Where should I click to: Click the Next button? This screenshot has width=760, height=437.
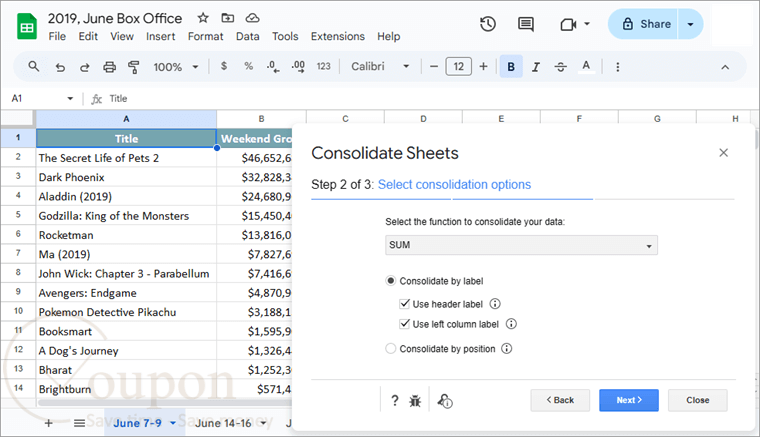click(629, 400)
